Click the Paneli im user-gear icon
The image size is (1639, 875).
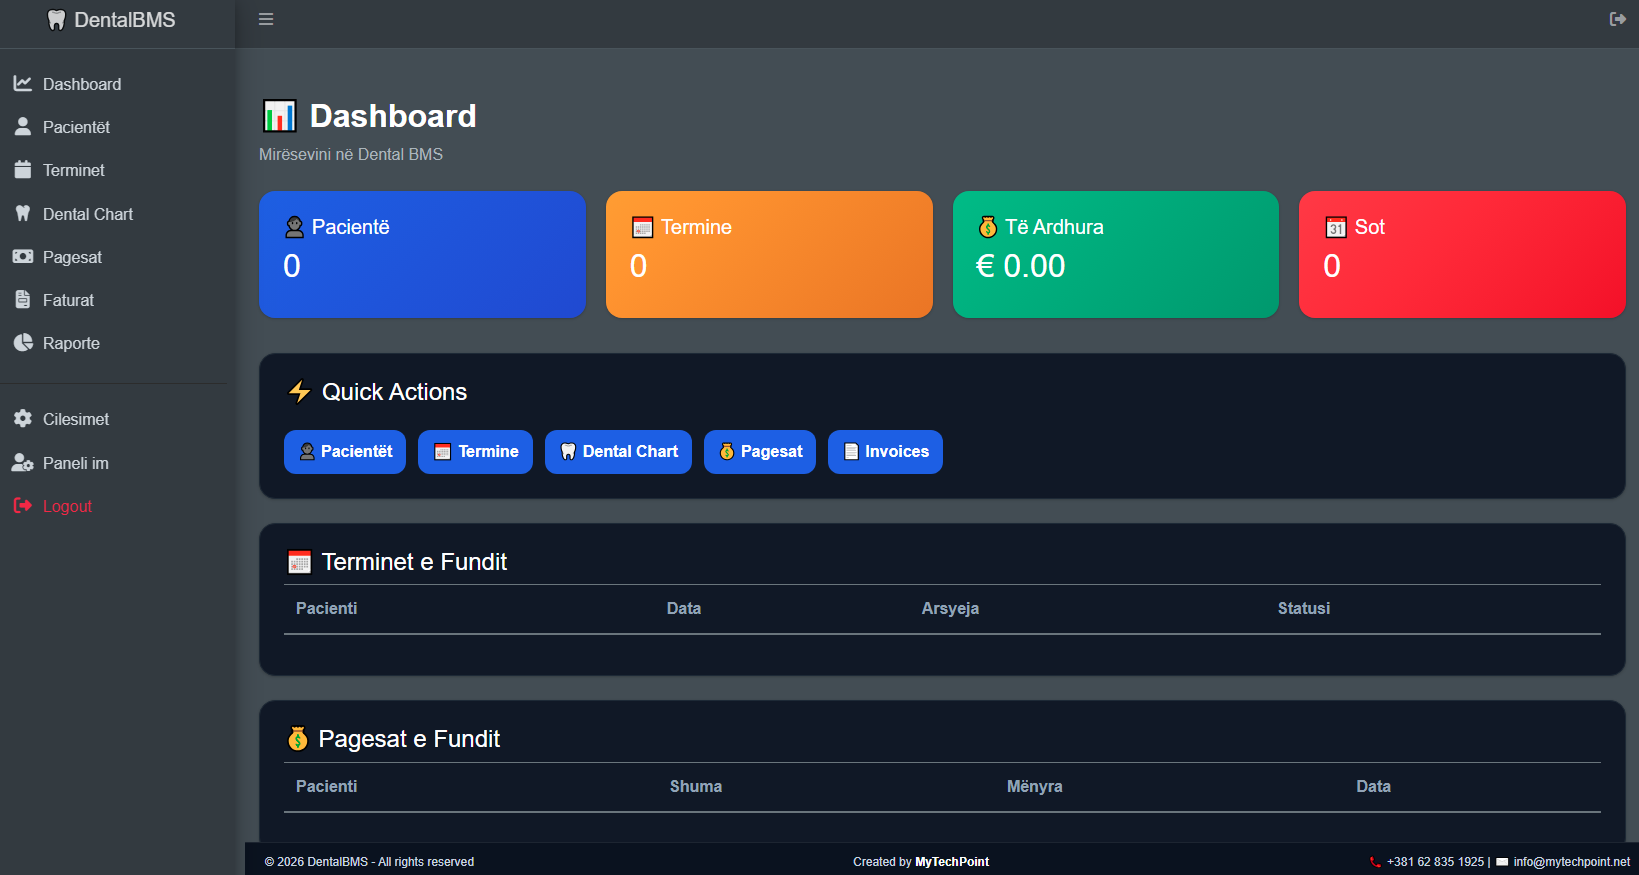pyautogui.click(x=23, y=463)
